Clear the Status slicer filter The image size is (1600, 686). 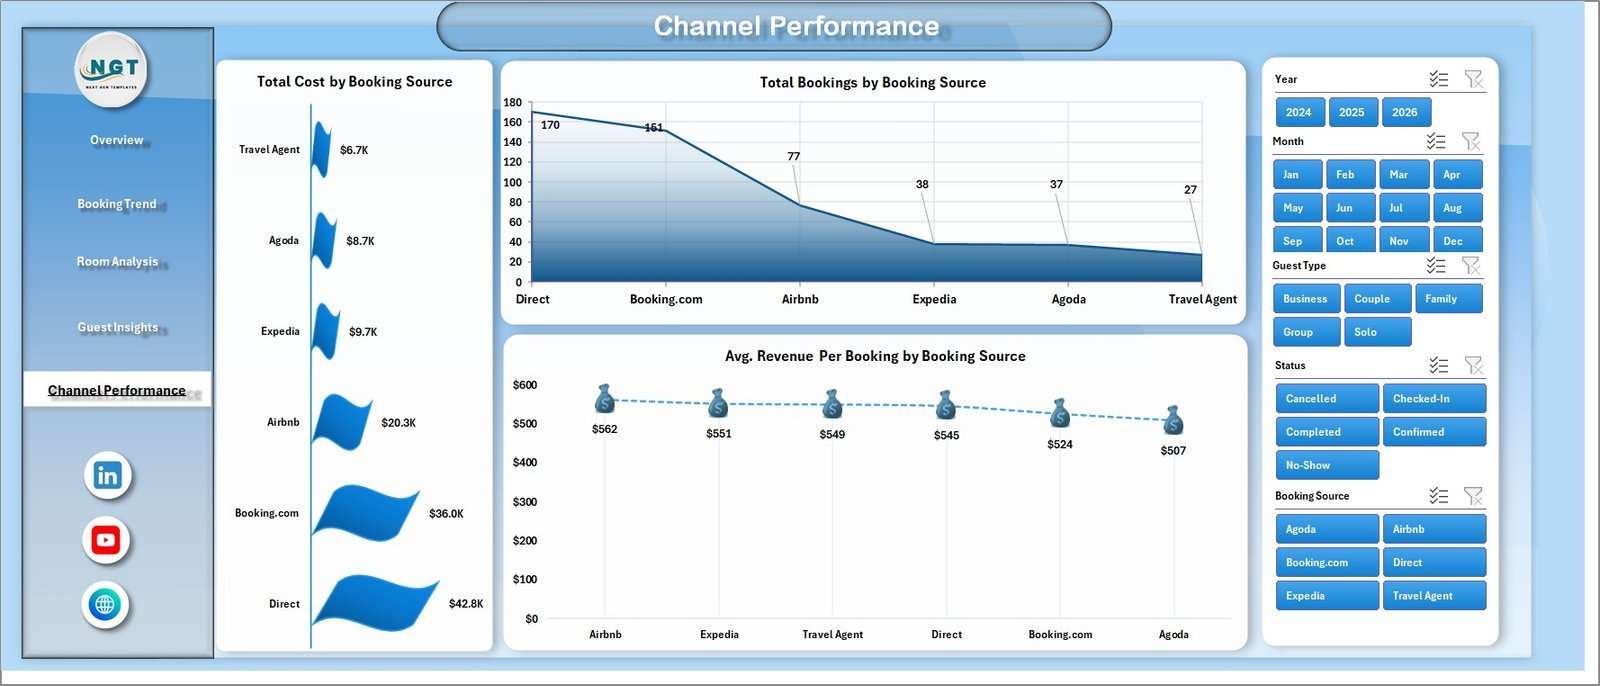(x=1473, y=365)
